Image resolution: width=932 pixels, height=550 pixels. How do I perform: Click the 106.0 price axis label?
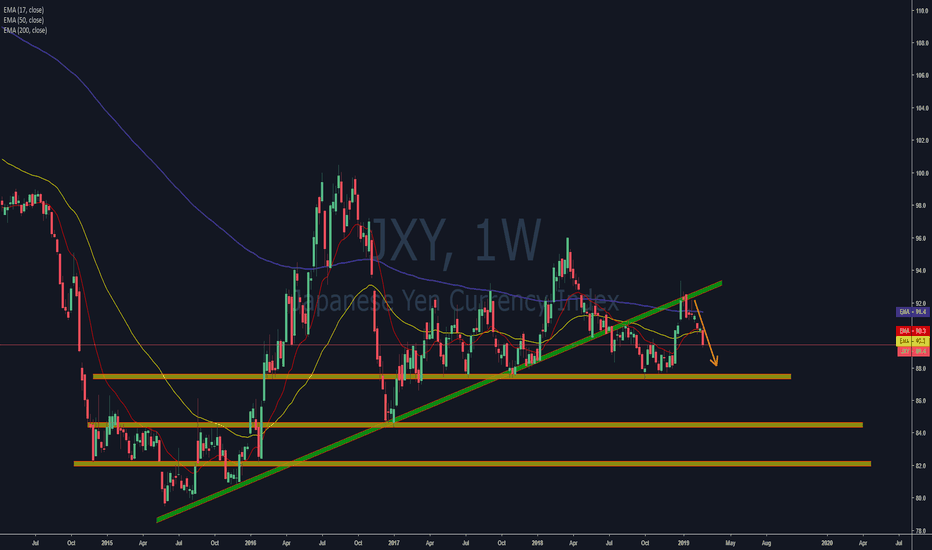point(922,76)
